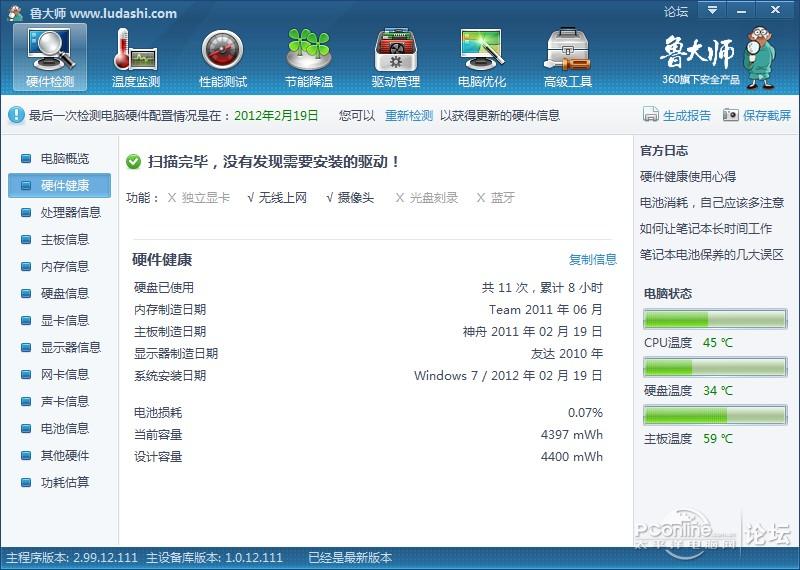Click the 硬盘温度 progress bar
The image size is (800, 570).
(x=715, y=367)
